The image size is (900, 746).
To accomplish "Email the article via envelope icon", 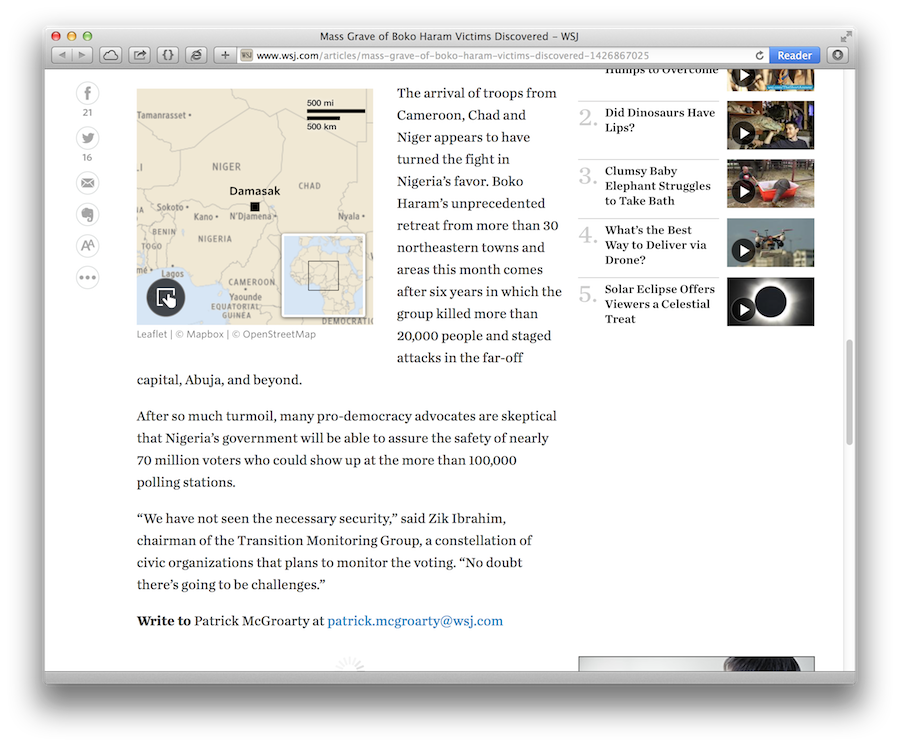I will pyautogui.click(x=87, y=183).
